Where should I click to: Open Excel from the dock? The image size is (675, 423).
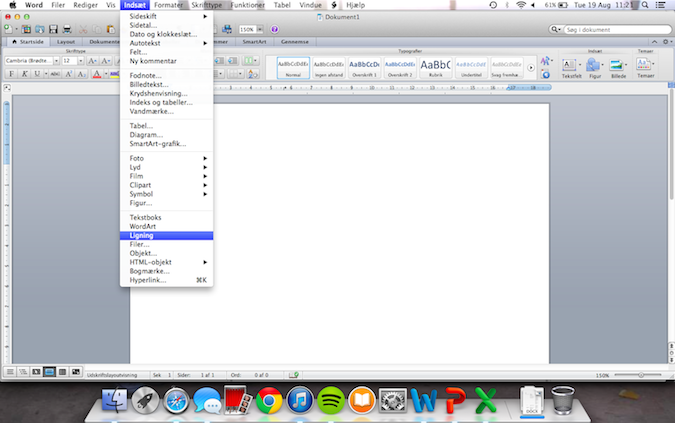click(486, 401)
